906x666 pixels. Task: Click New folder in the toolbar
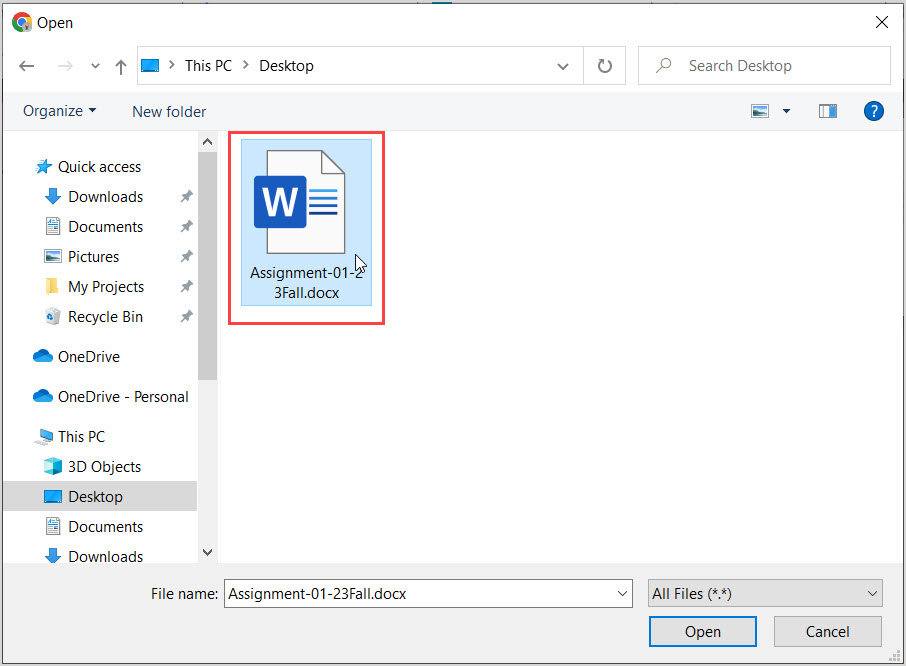(169, 112)
